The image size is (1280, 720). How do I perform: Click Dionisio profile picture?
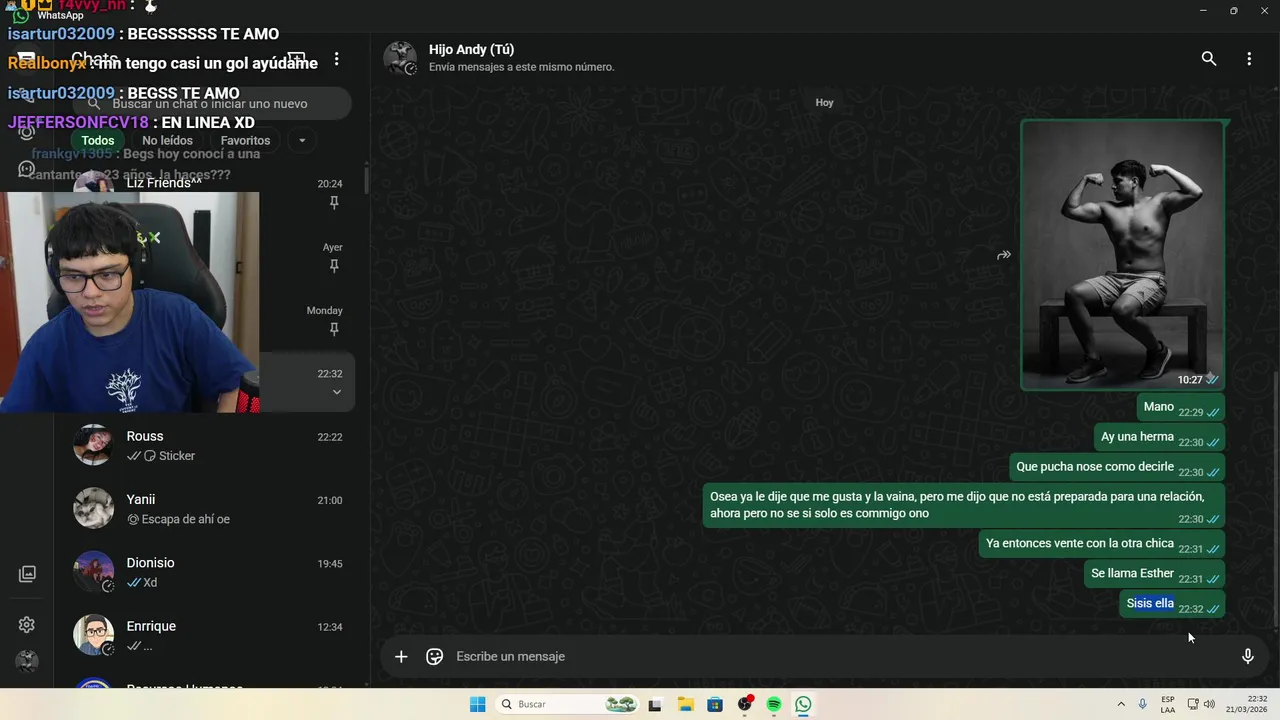point(93,571)
